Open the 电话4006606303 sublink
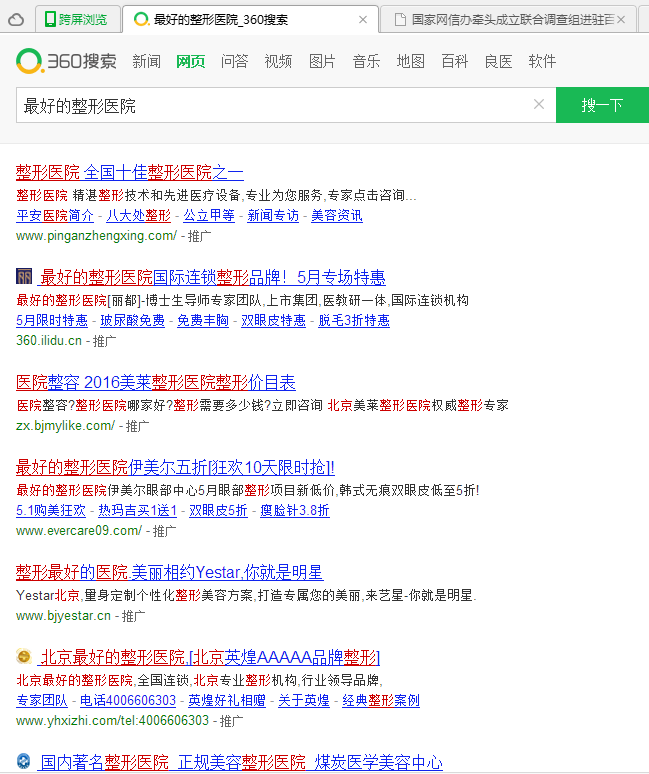 click(x=128, y=701)
